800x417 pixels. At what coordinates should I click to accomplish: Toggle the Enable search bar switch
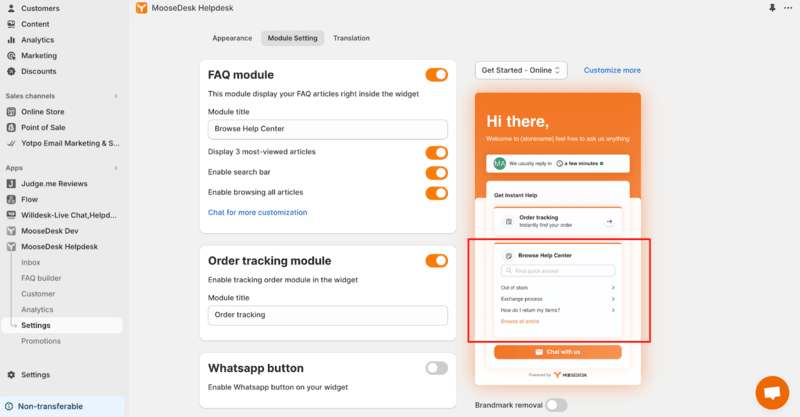(x=437, y=173)
